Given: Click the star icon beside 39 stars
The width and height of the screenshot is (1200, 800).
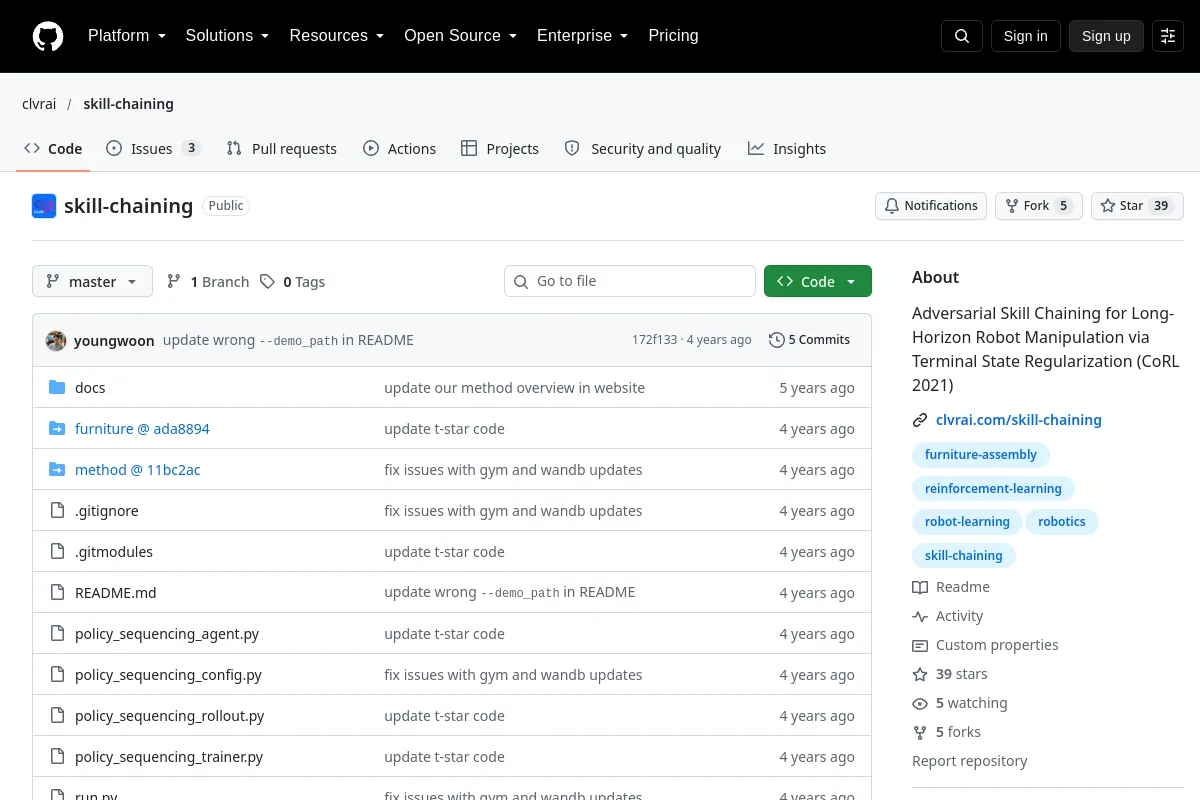Looking at the screenshot, I should (x=920, y=674).
